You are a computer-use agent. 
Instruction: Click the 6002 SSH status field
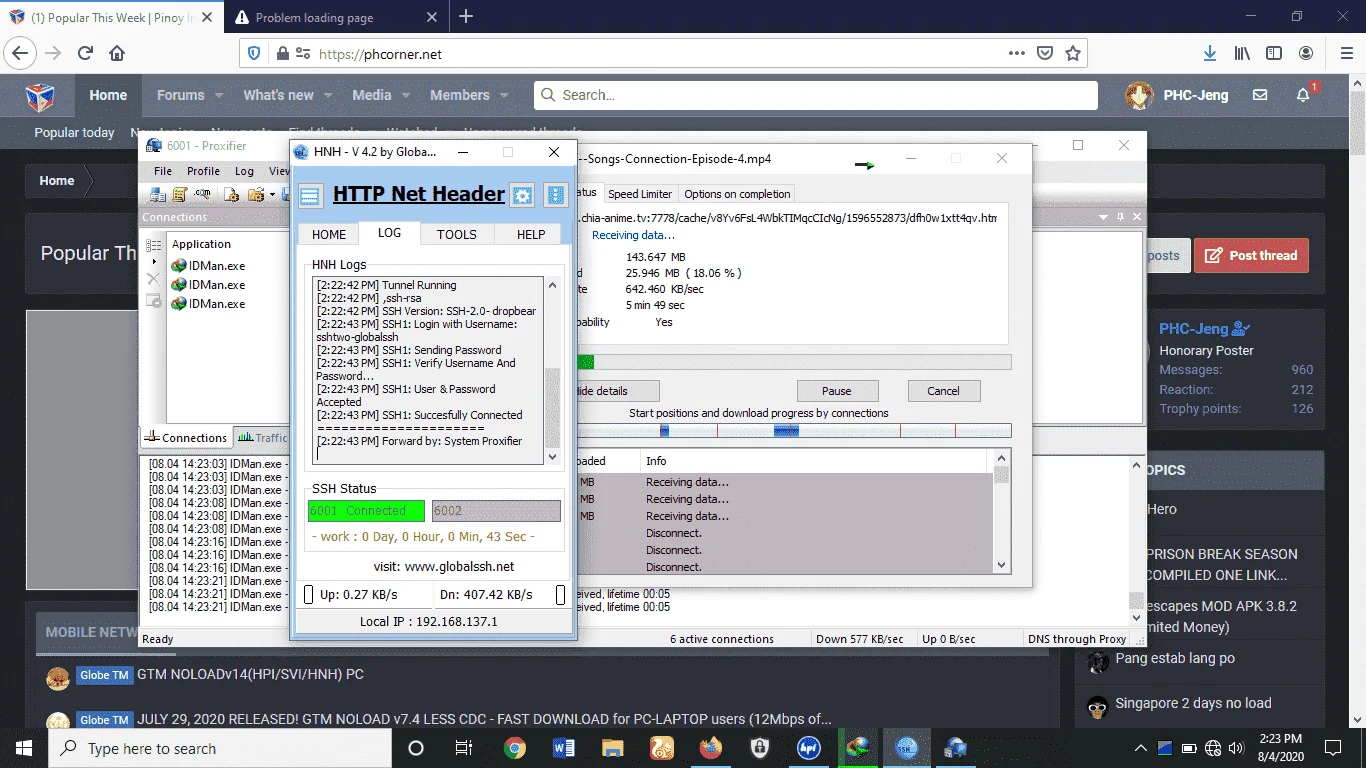496,511
